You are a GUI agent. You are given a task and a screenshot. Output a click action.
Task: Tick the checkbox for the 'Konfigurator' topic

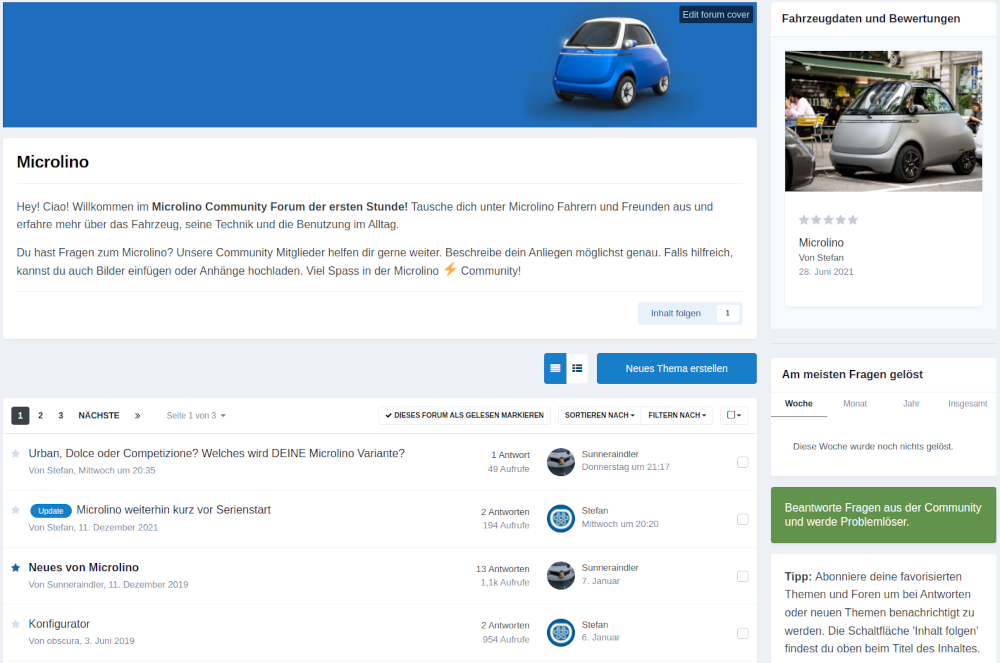[742, 633]
